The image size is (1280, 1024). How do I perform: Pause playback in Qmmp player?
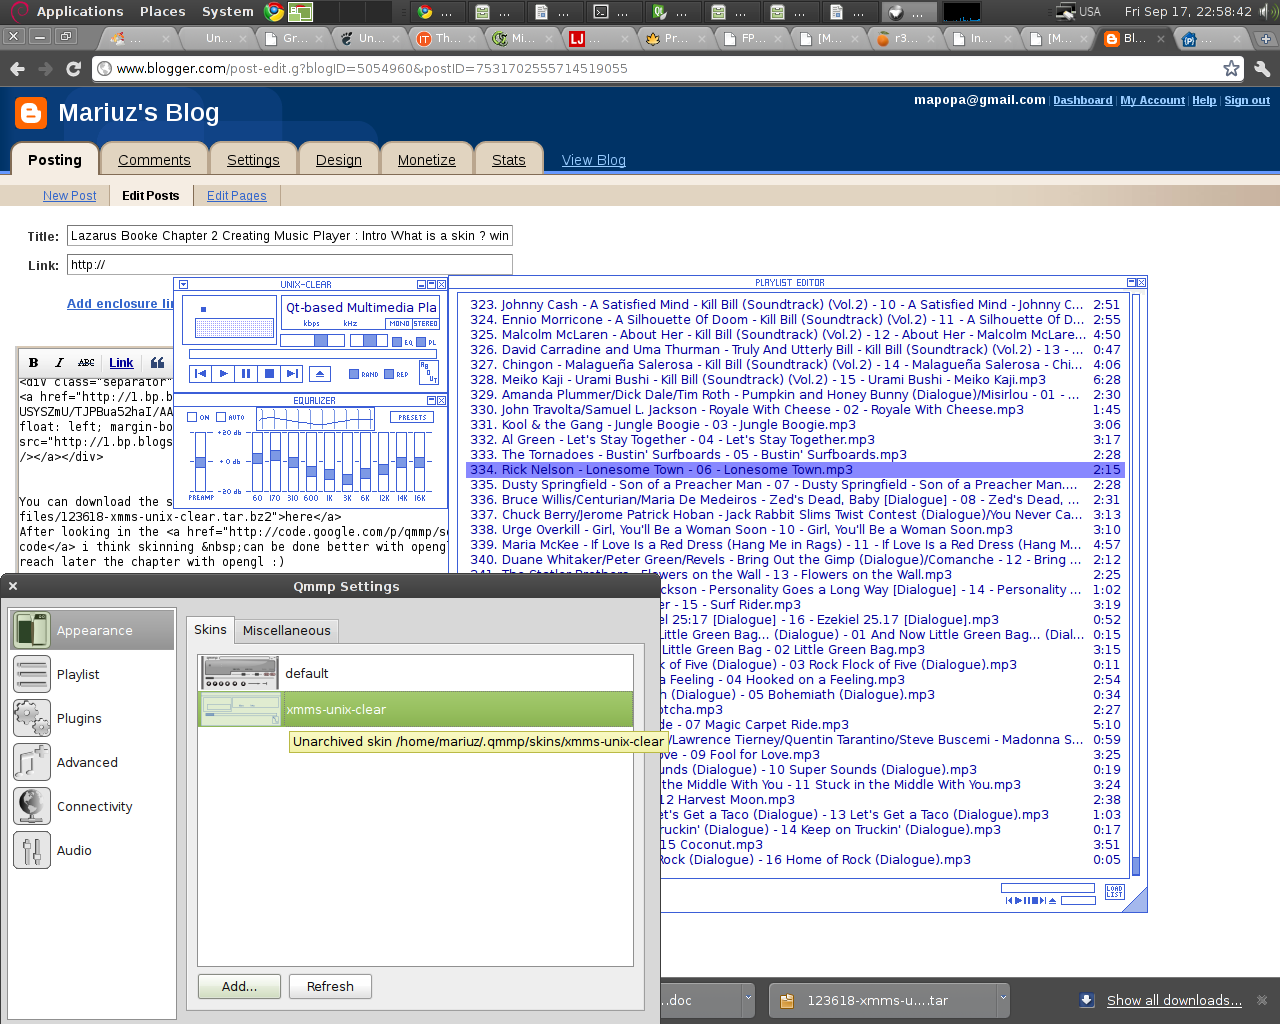coord(246,374)
